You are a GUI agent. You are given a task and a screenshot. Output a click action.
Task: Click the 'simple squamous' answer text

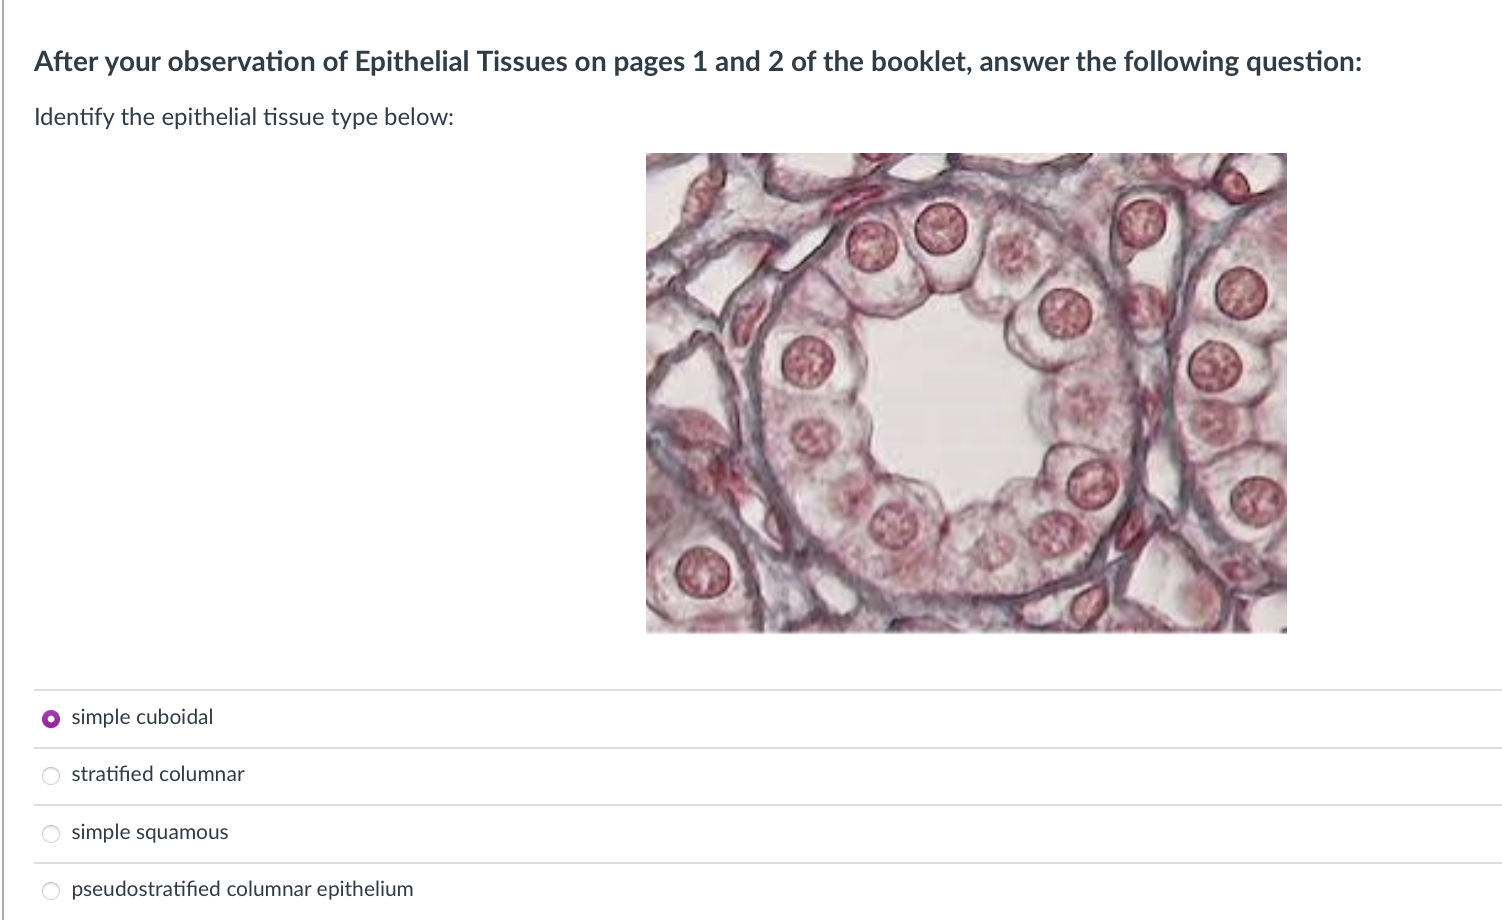click(x=150, y=832)
